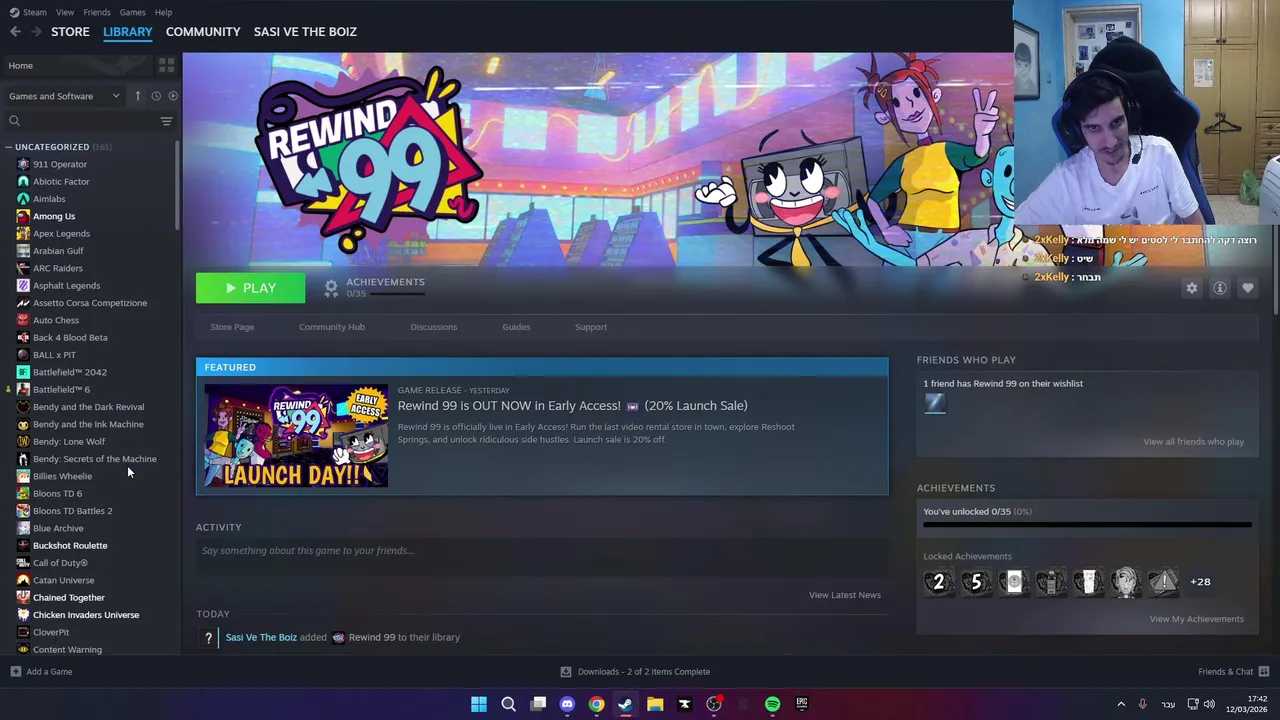Open Epic Games Launcher from the taskbar
Screen dimensions: 1280x720
(x=801, y=704)
